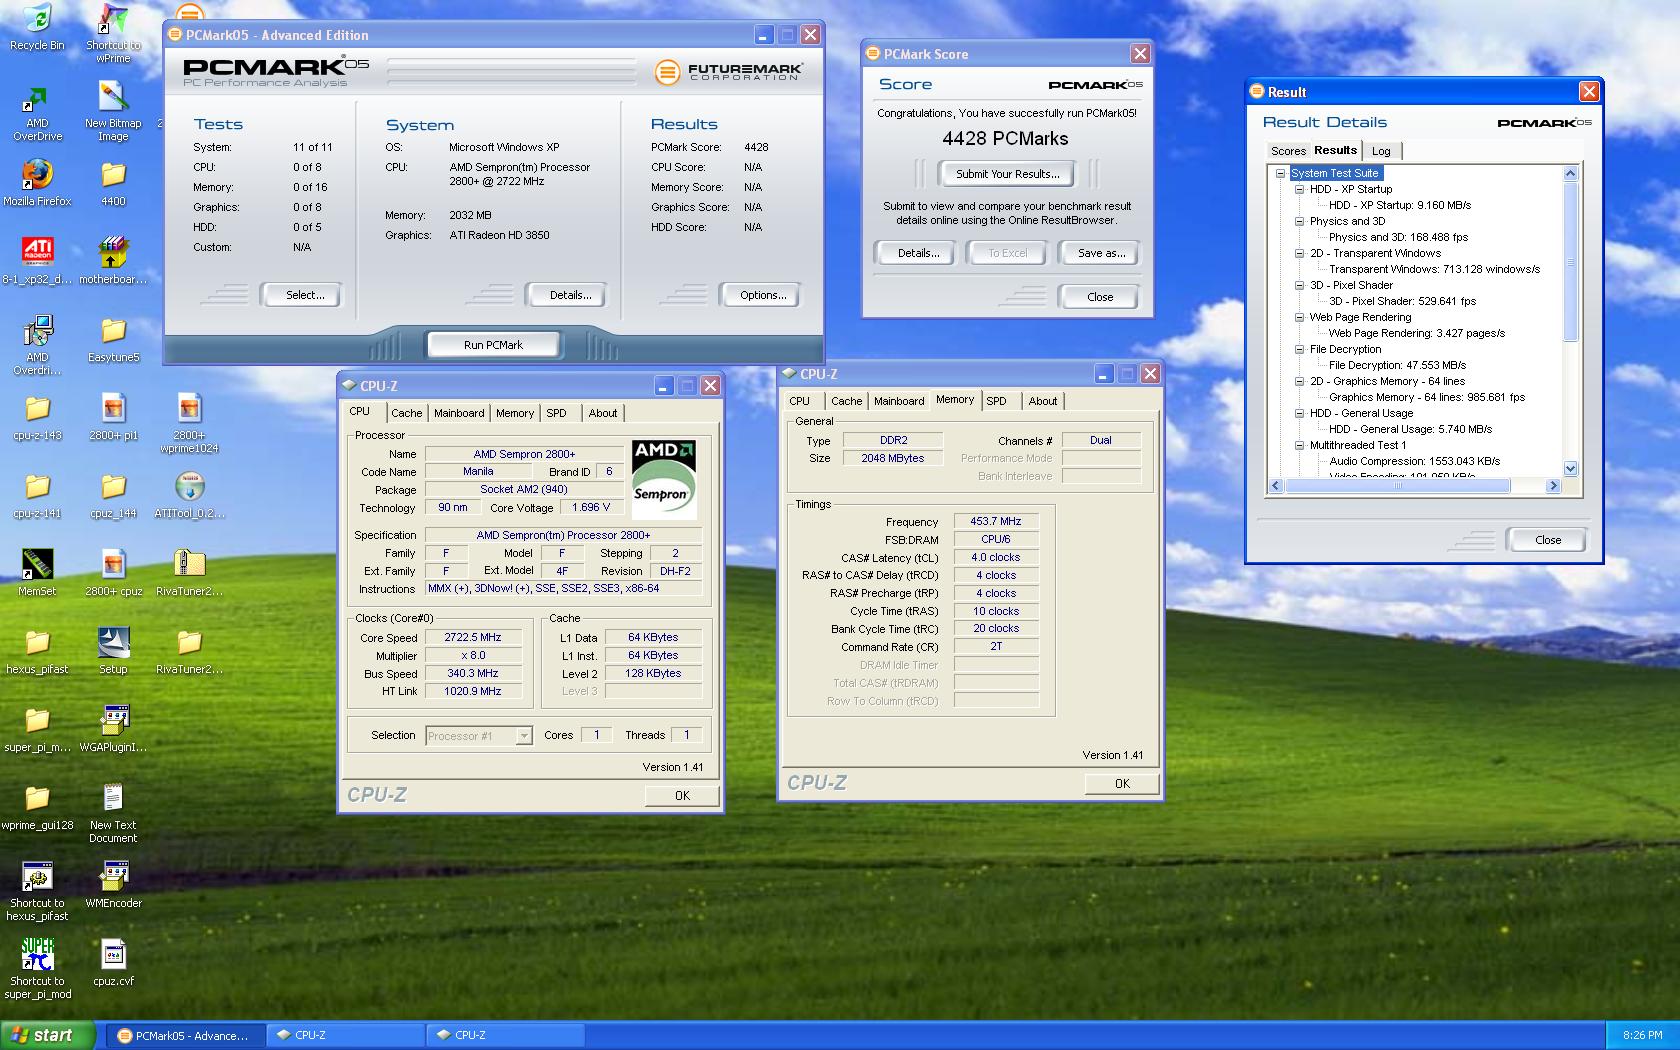
Task: Click Save as... in PCMark Score
Action: click(x=1101, y=253)
